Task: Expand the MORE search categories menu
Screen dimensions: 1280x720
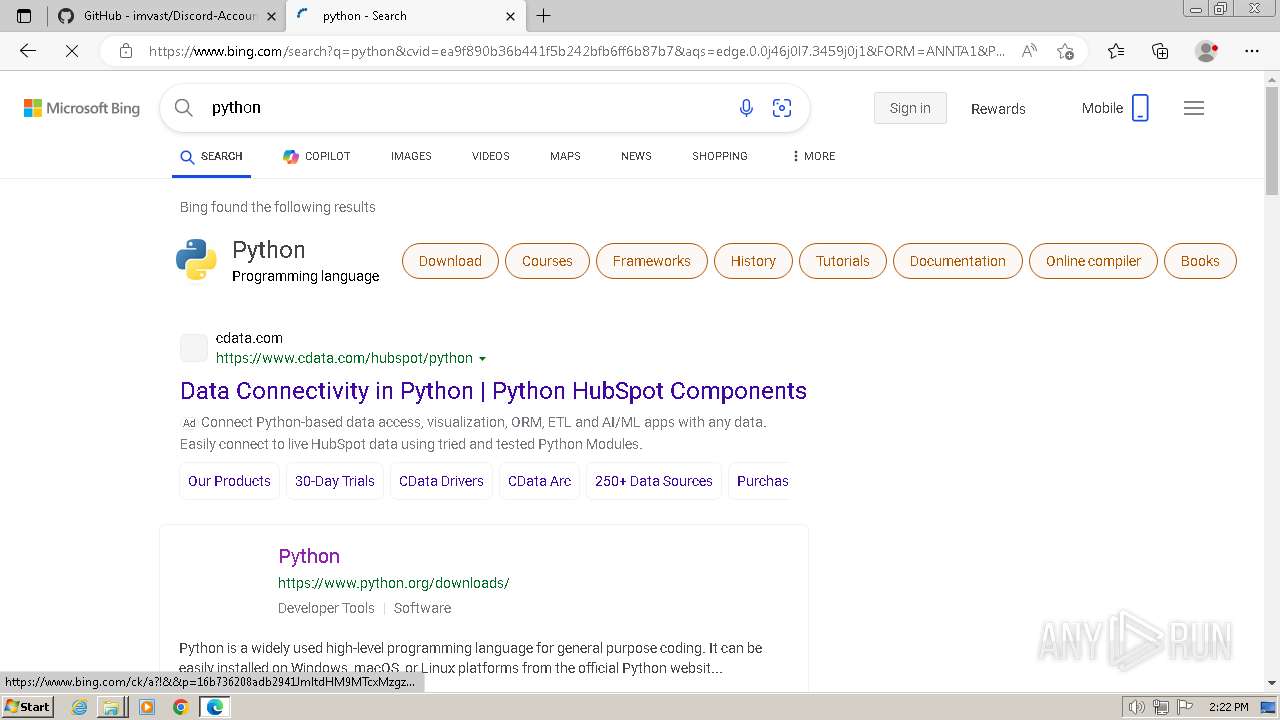Action: tap(813, 156)
